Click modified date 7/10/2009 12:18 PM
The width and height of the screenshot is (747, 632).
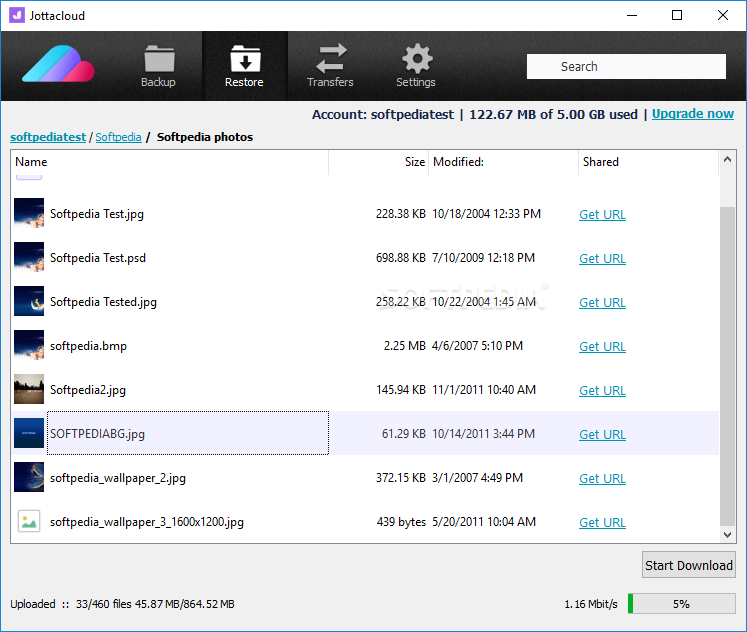[483, 258]
